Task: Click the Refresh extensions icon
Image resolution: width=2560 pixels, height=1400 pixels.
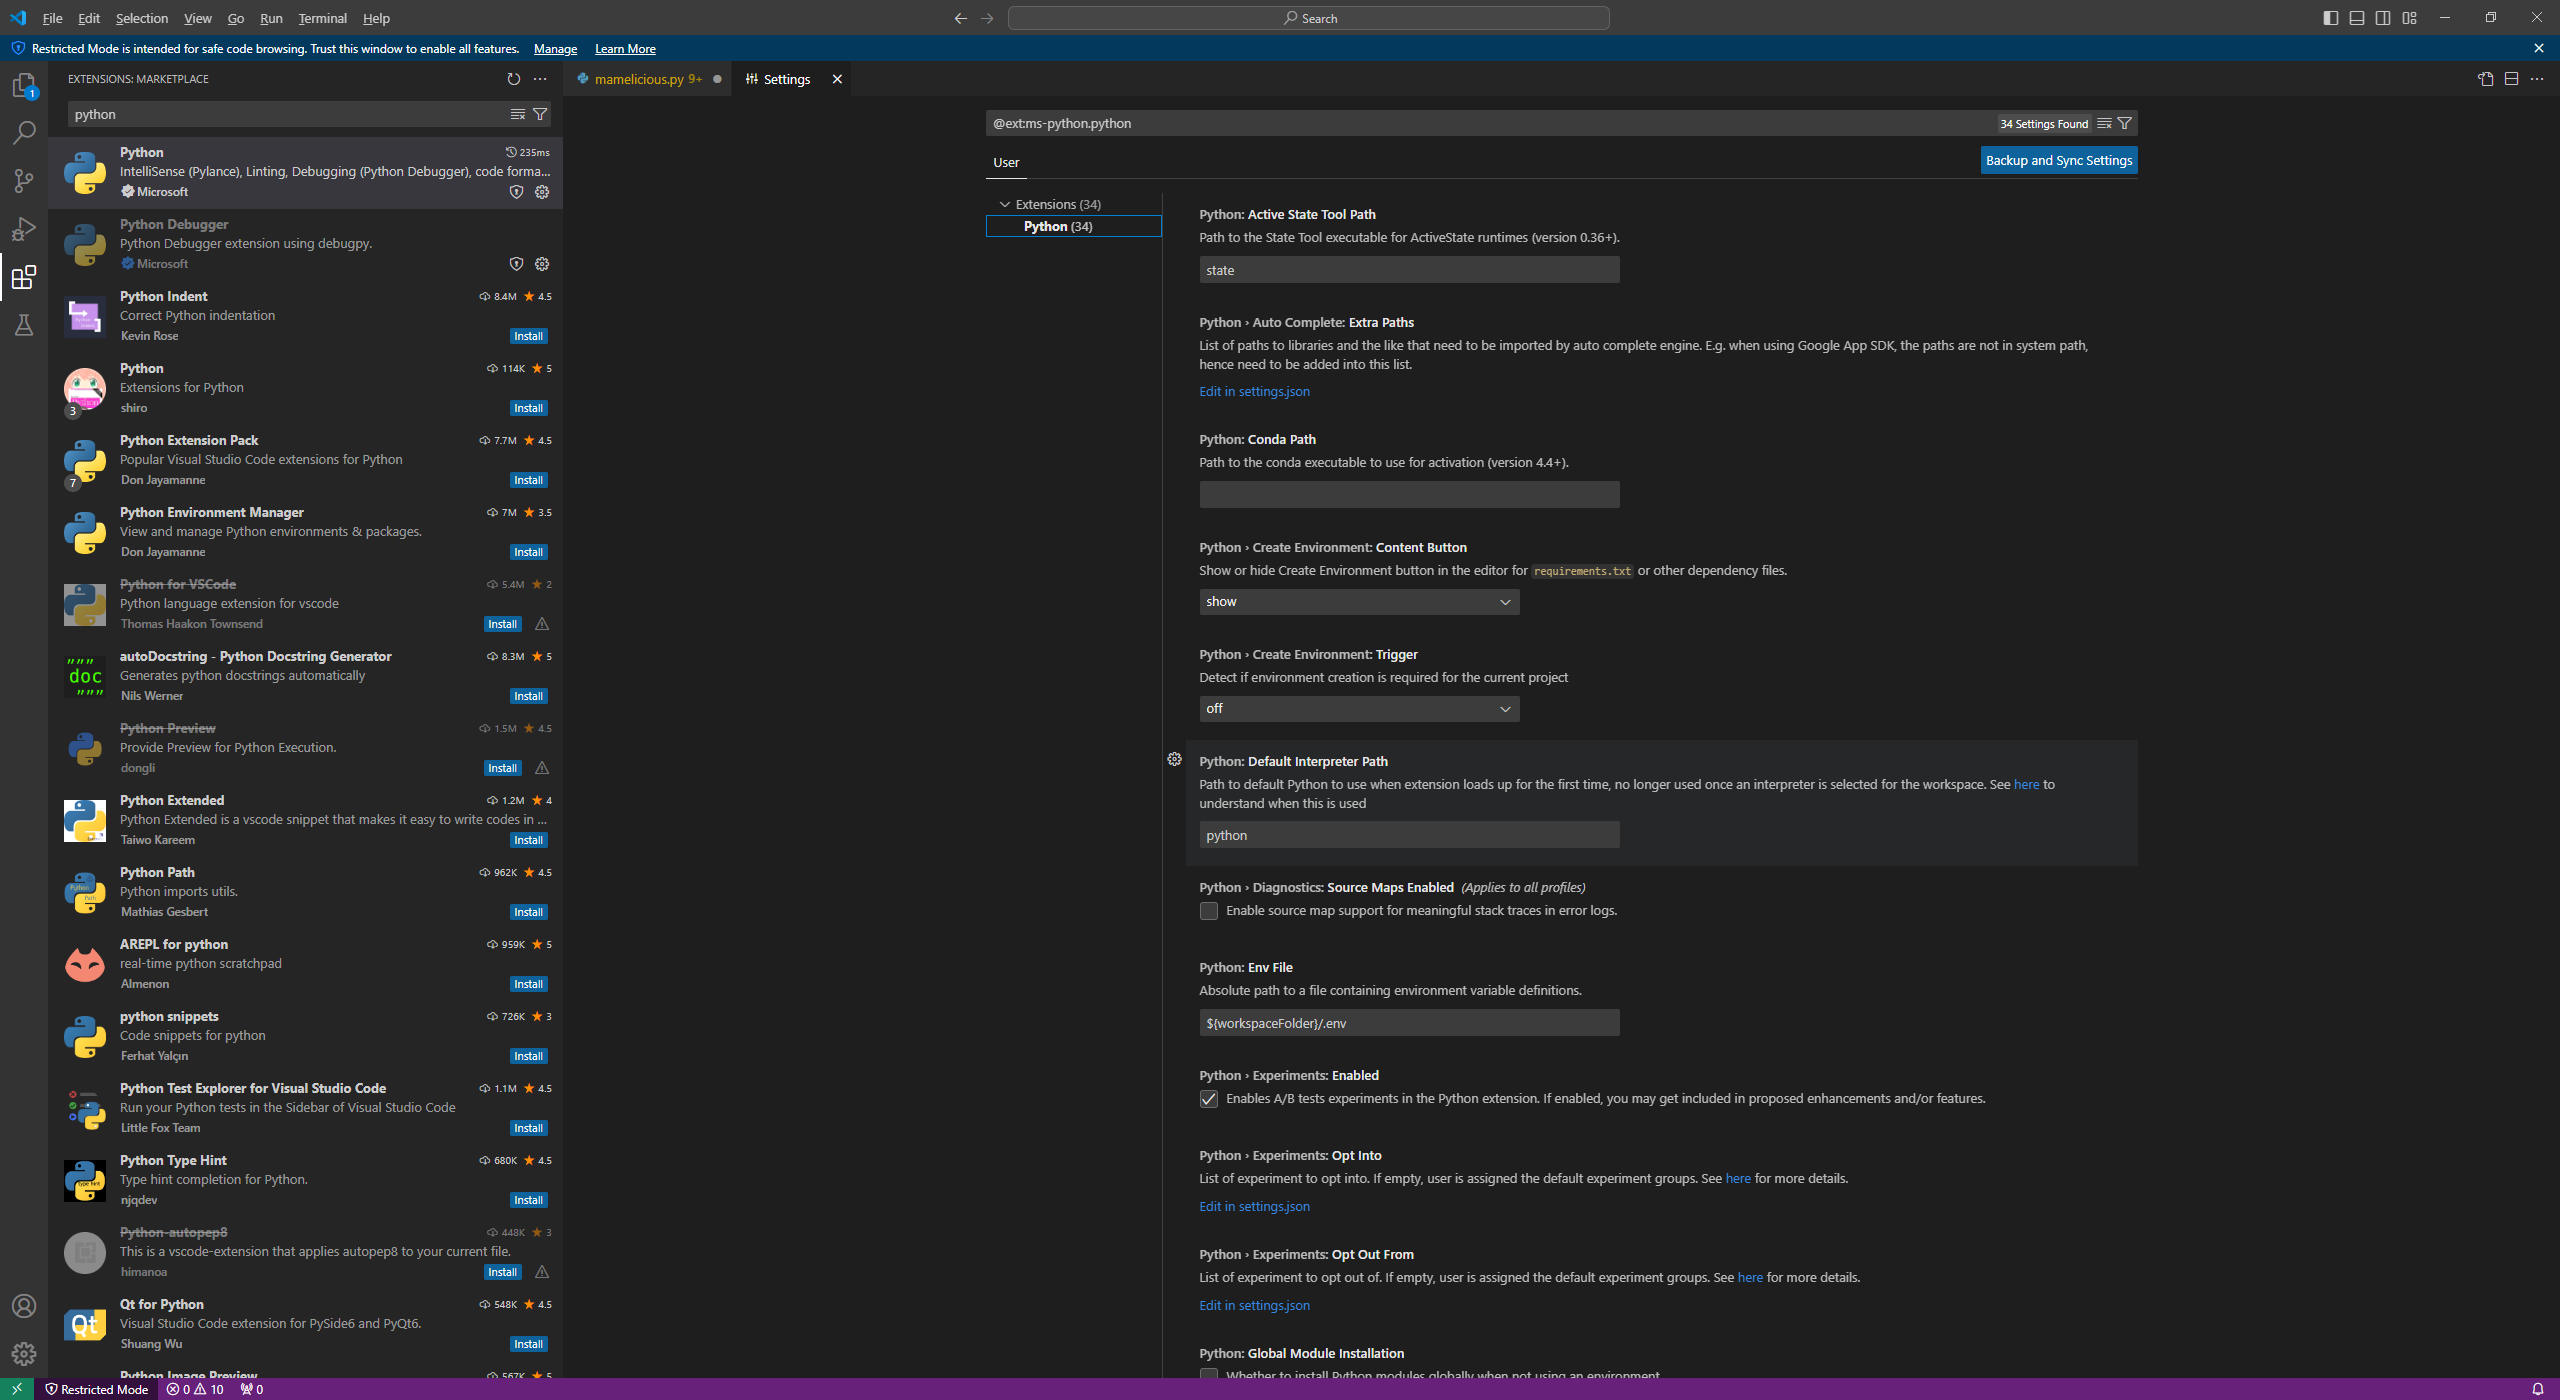Action: [x=513, y=79]
